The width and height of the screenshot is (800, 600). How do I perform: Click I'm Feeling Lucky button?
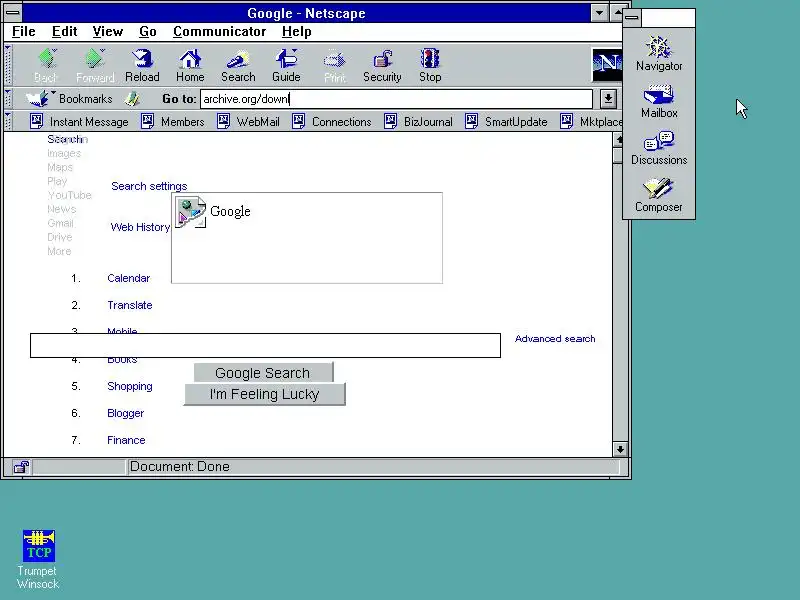264,394
